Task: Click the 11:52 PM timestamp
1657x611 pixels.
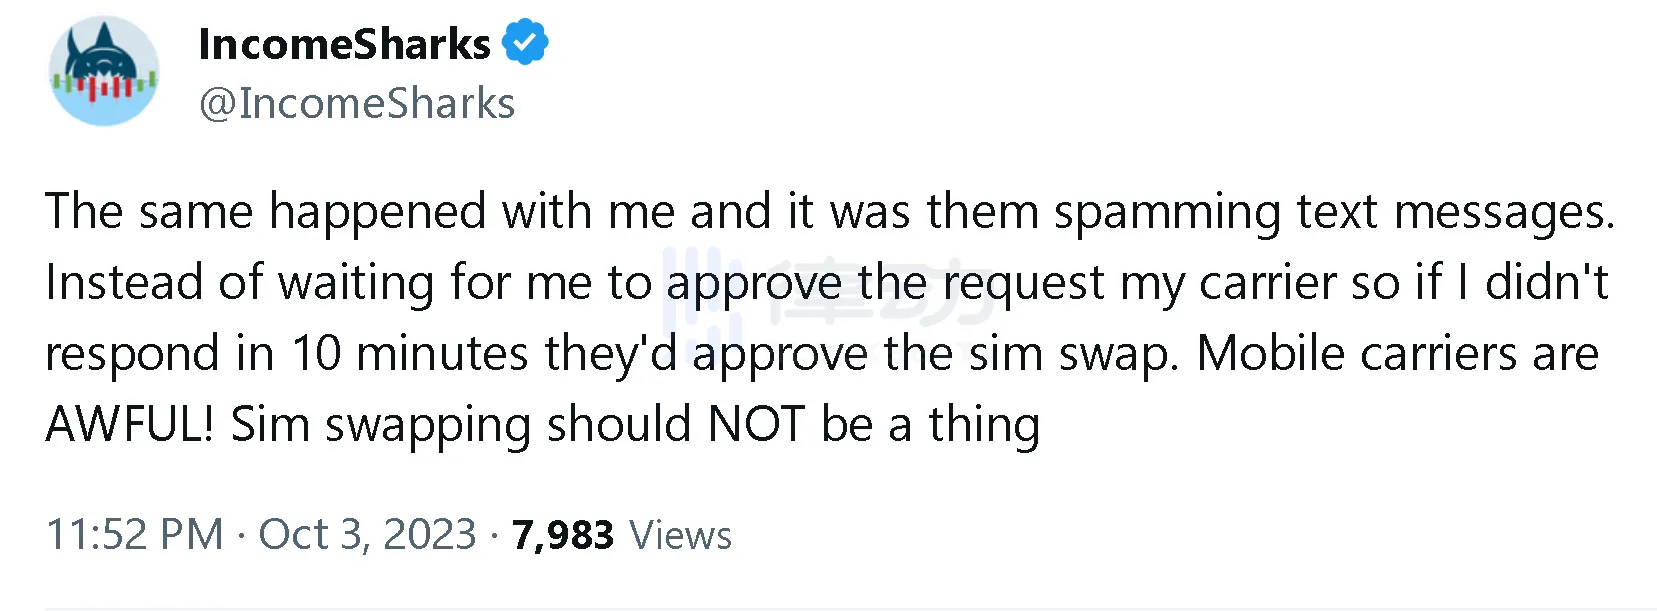Action: click(135, 535)
